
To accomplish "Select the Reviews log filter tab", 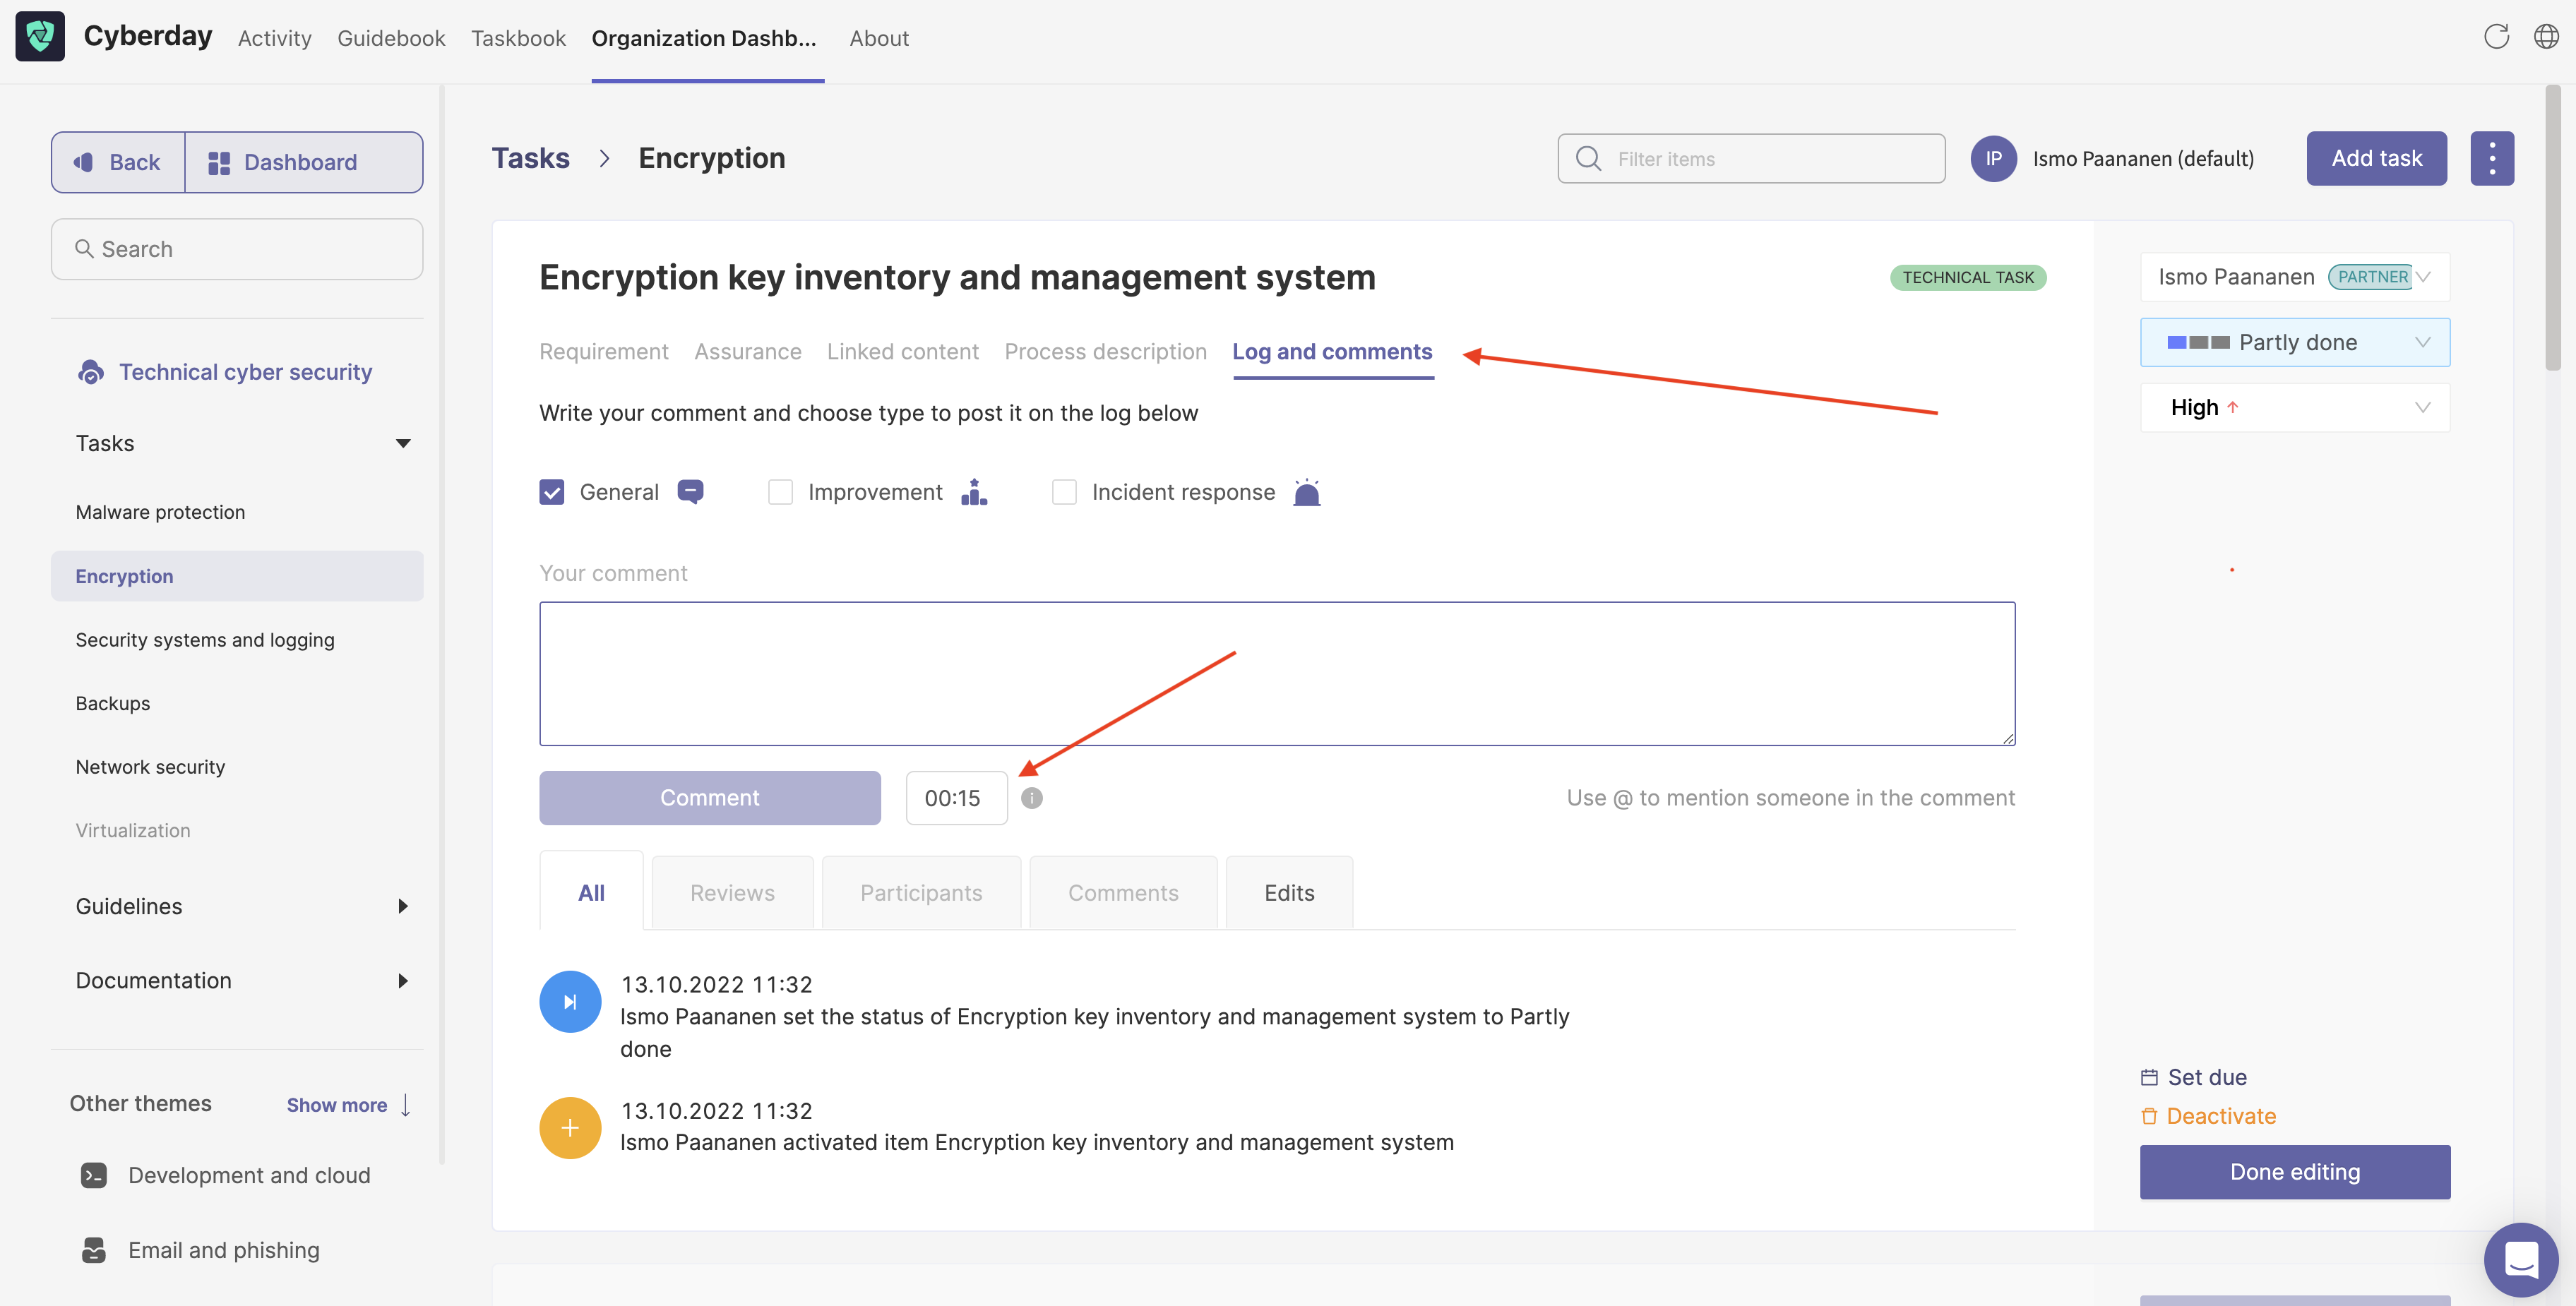I will 732,893.
